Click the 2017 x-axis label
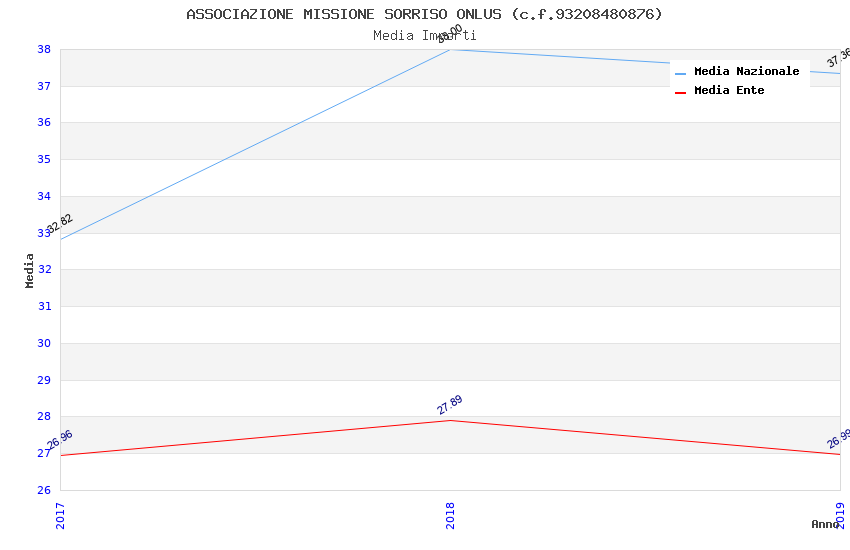This screenshot has height=550, width=850. click(x=60, y=516)
